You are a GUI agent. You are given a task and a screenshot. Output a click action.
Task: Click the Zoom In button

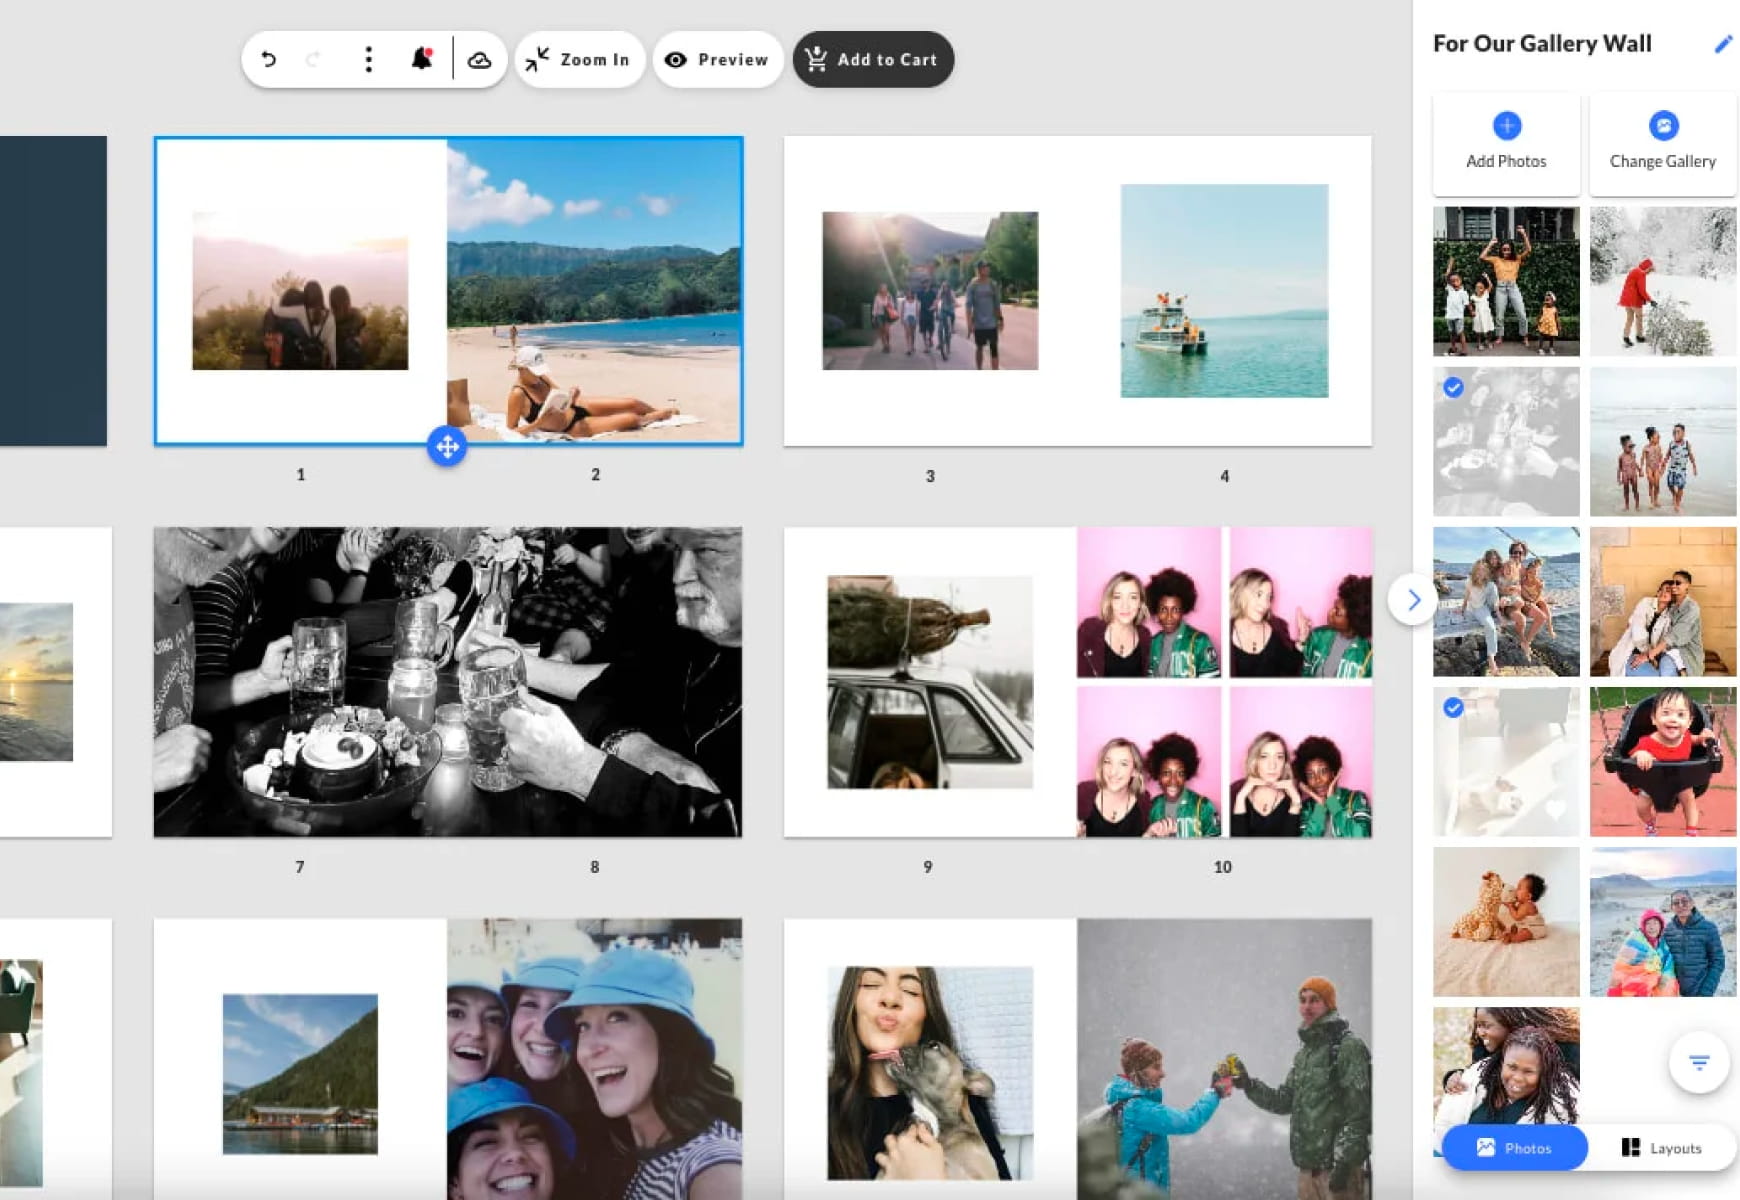[579, 60]
